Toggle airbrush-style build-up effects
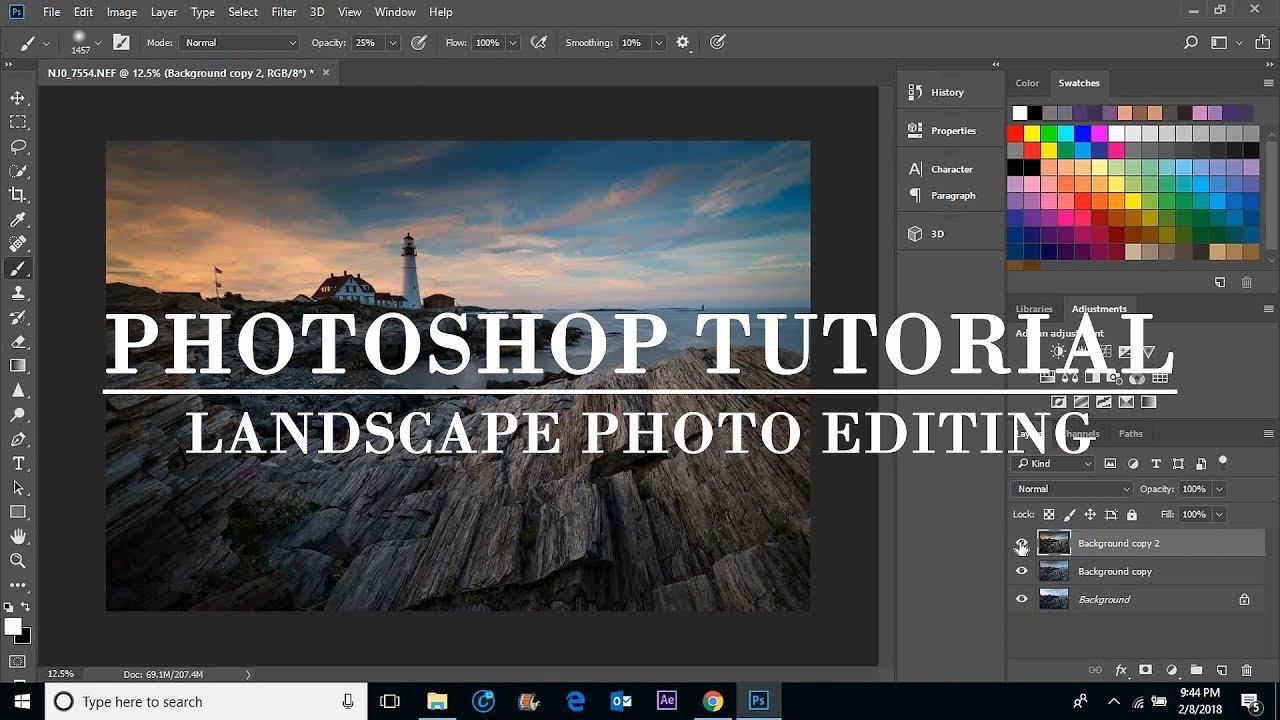This screenshot has height=720, width=1280. pyautogui.click(x=539, y=42)
